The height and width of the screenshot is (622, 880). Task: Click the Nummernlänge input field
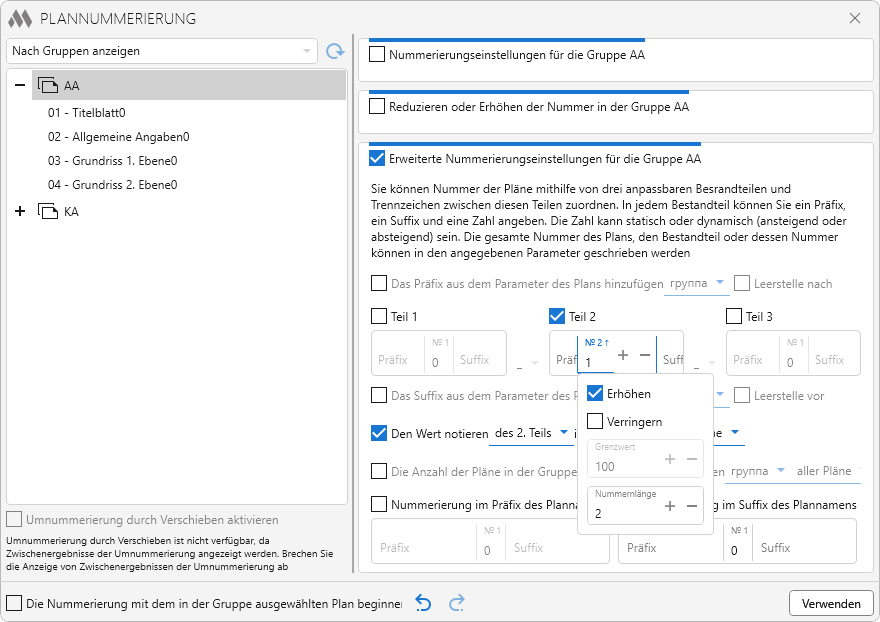click(x=622, y=512)
